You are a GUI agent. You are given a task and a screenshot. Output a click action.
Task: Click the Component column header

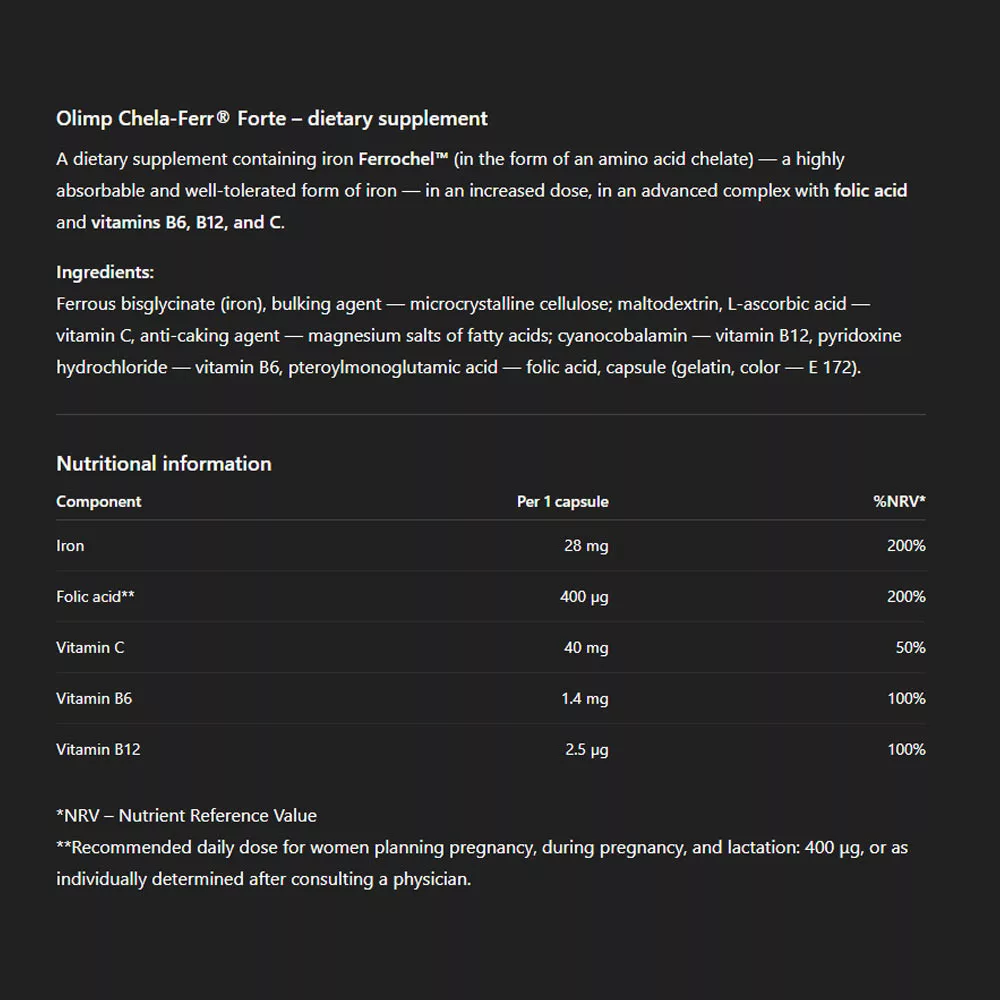pyautogui.click(x=99, y=502)
